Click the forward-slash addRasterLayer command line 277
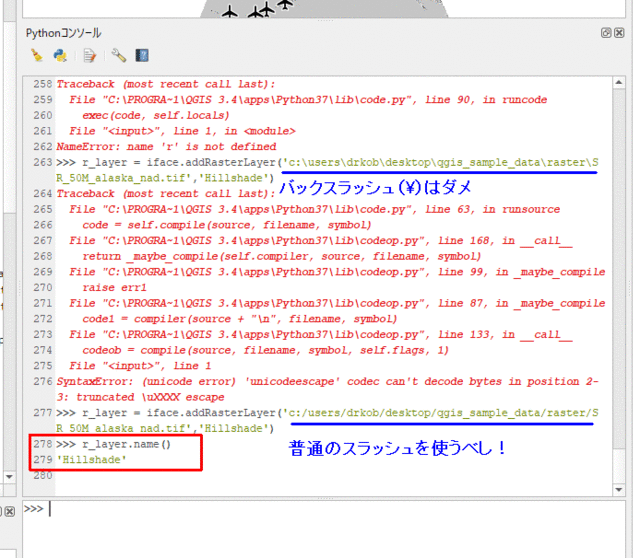This screenshot has height=558, width=640. click(327, 420)
